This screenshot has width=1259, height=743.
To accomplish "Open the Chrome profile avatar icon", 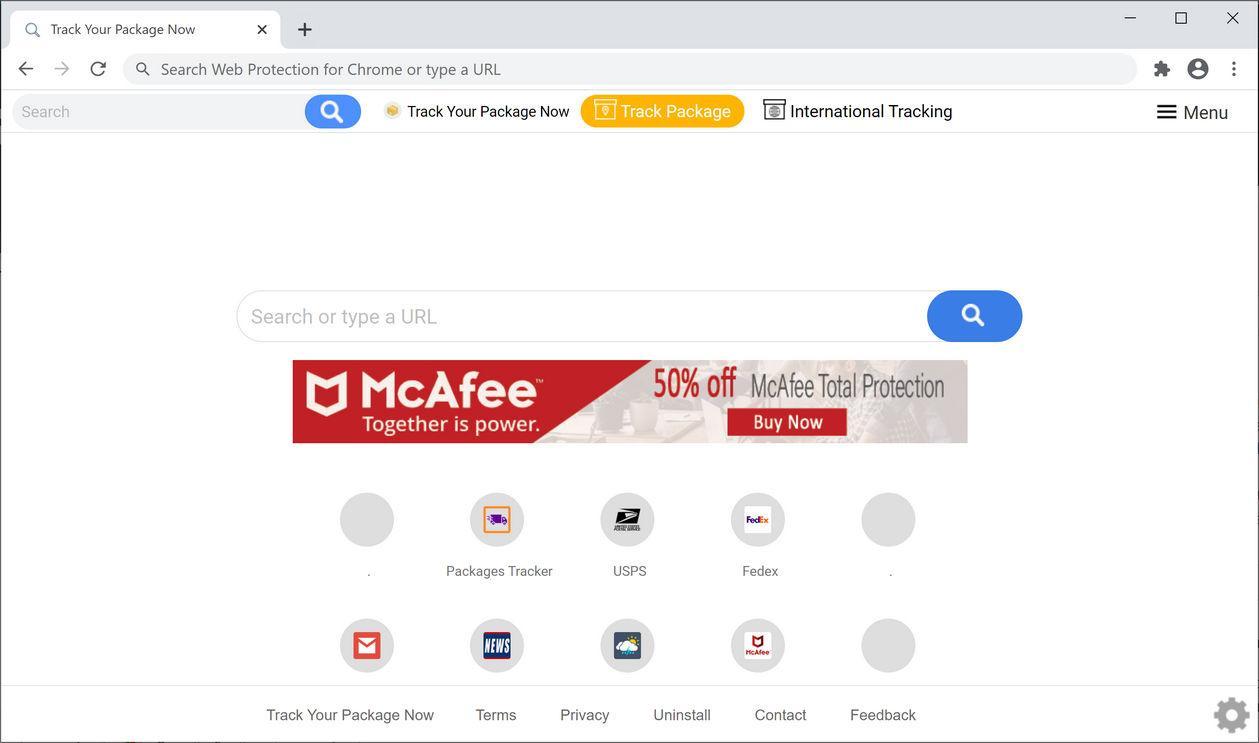I will [1198, 69].
